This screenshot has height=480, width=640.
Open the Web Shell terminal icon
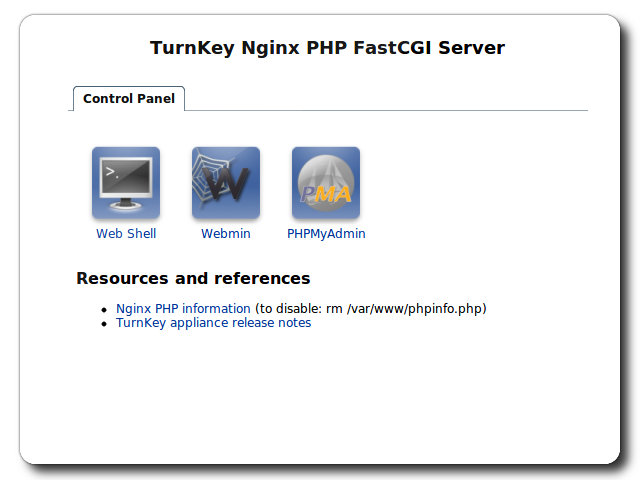[x=126, y=183]
